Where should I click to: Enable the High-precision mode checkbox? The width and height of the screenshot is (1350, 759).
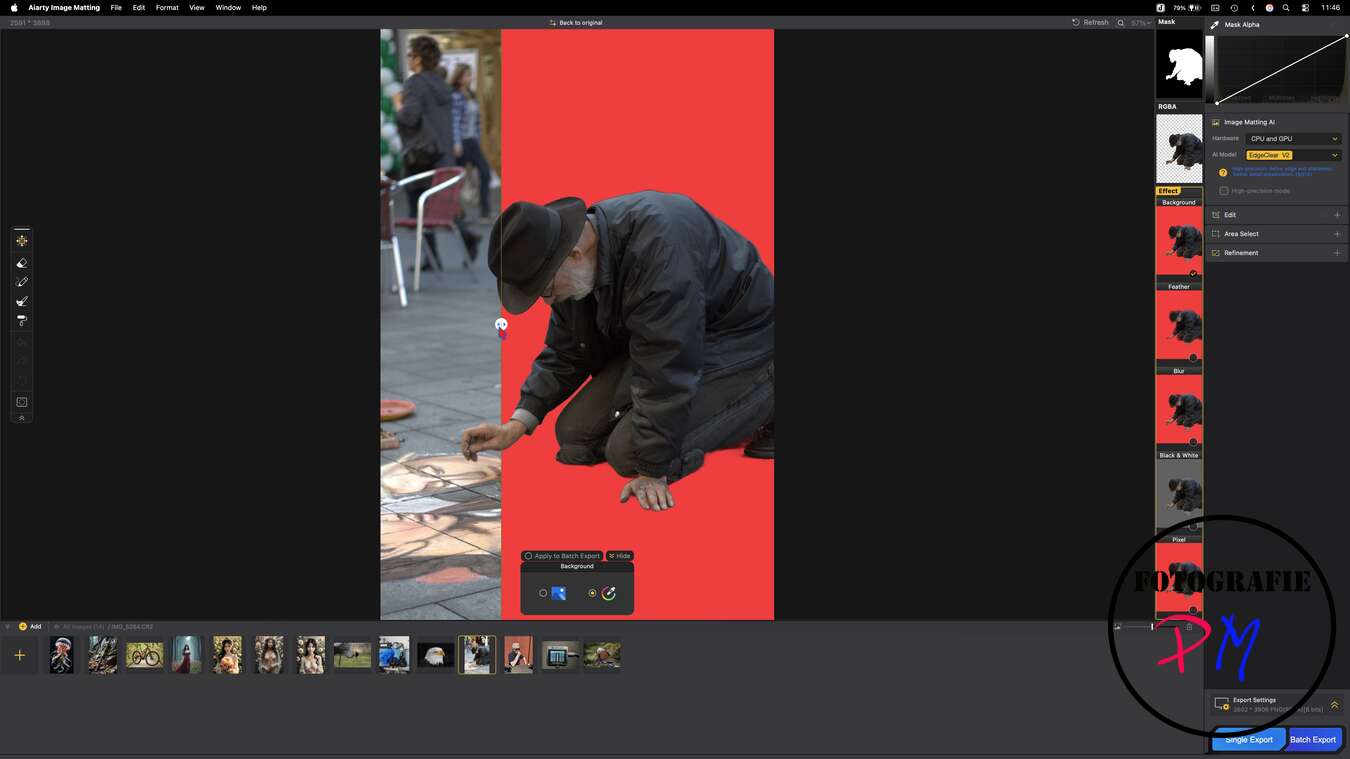1224,191
